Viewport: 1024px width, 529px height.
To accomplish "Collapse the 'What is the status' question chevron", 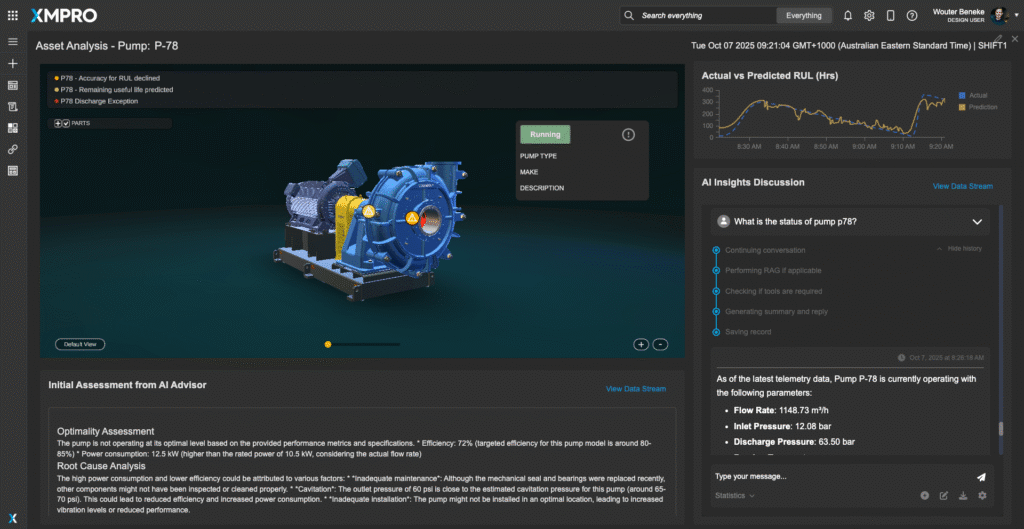I will [977, 221].
